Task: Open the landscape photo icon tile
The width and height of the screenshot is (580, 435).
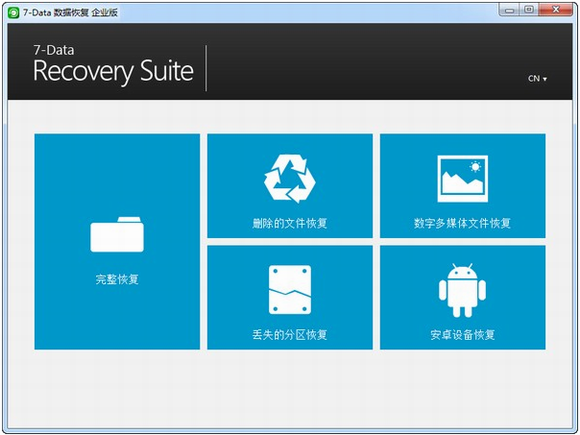Action: click(x=462, y=179)
